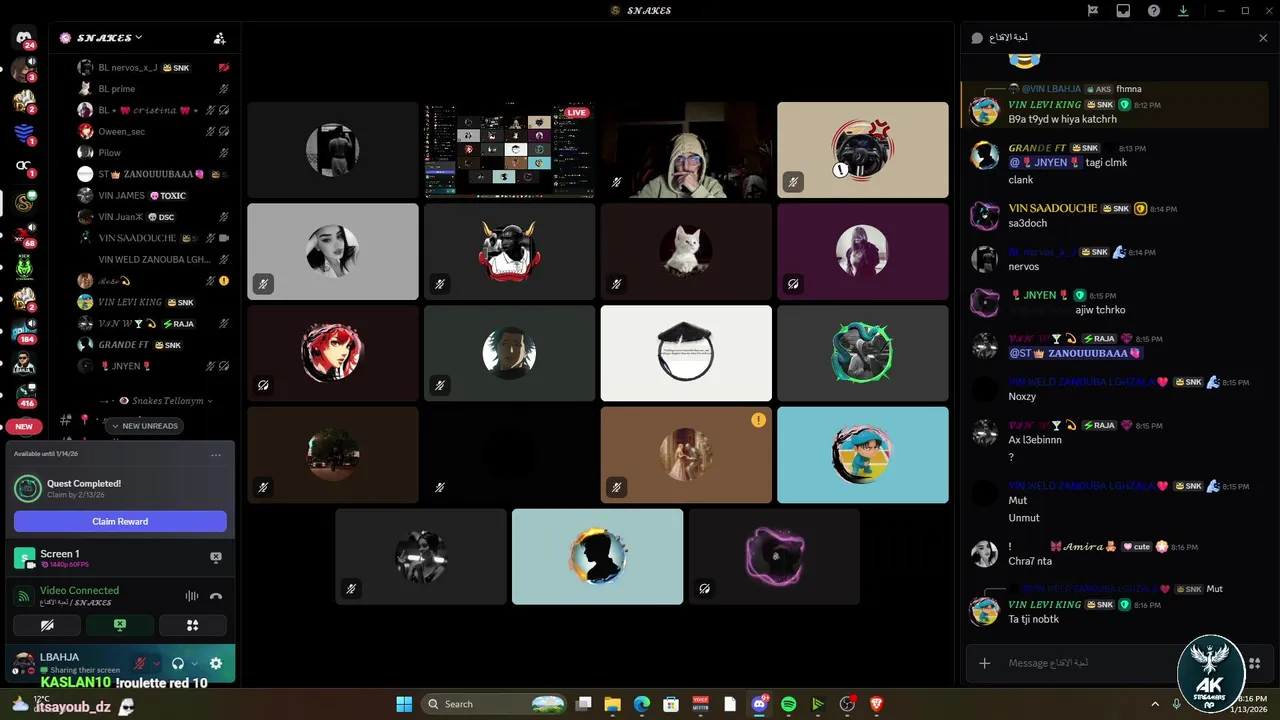This screenshot has height=720, width=1280.
Task: Click the @ZANOUUUBAAA mention in chat
Action: (x=1074, y=353)
